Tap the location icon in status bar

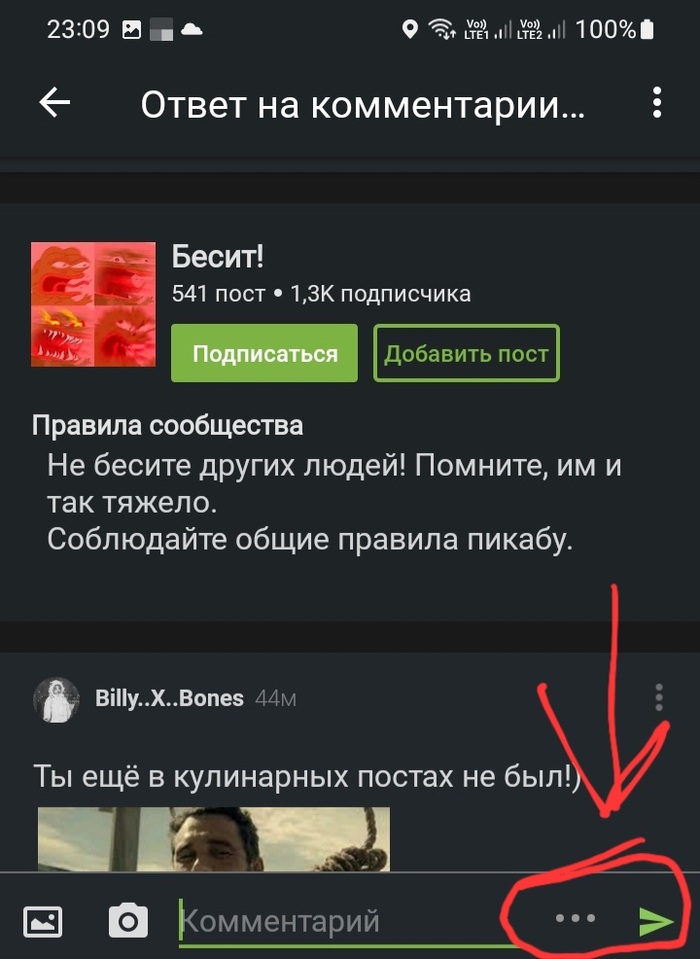410,29
